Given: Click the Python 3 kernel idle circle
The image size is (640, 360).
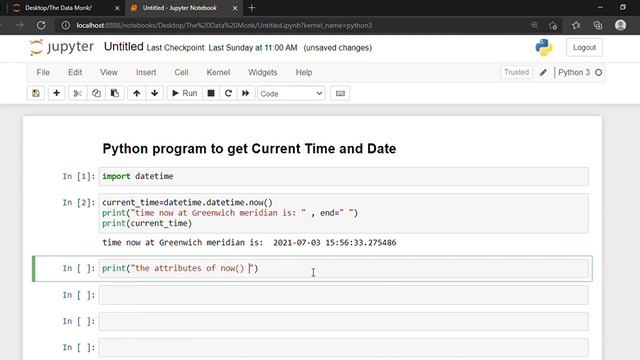Looking at the screenshot, I should click(x=598, y=73).
